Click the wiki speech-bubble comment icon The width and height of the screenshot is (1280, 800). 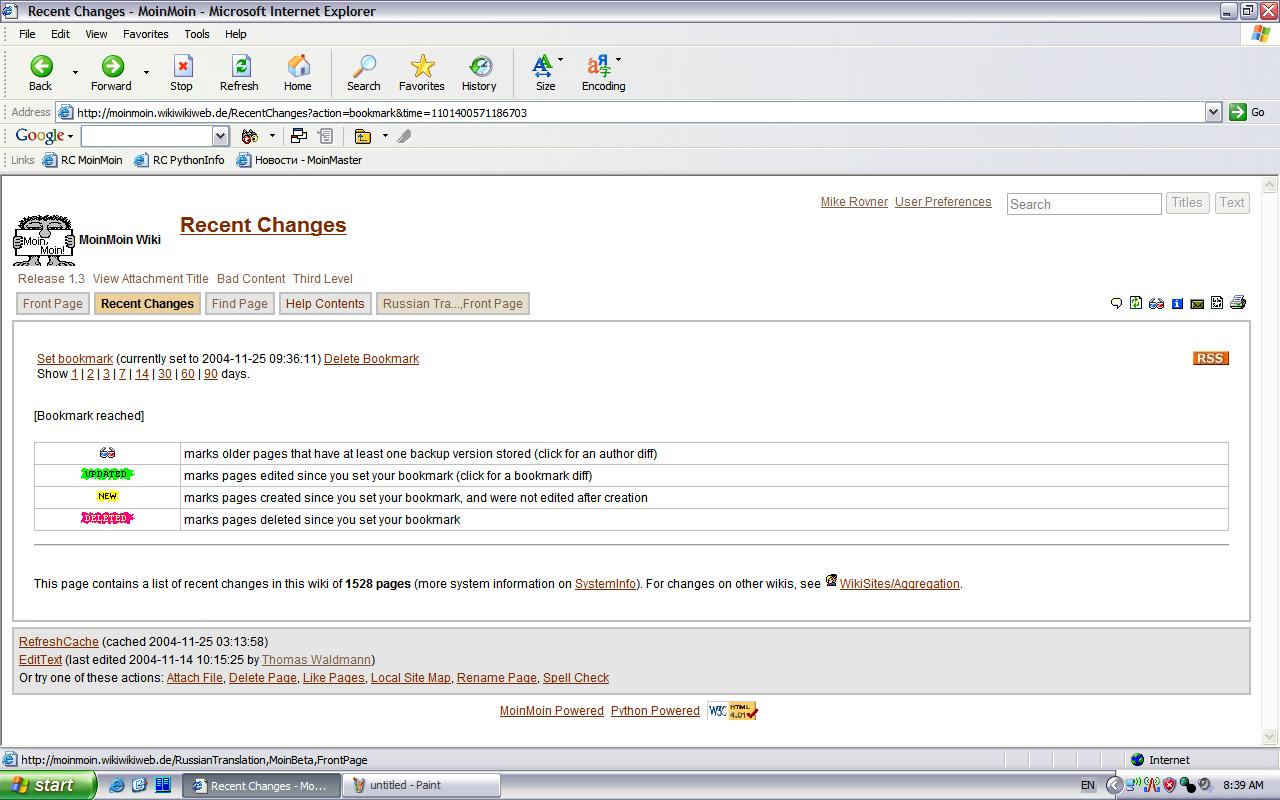click(1117, 303)
